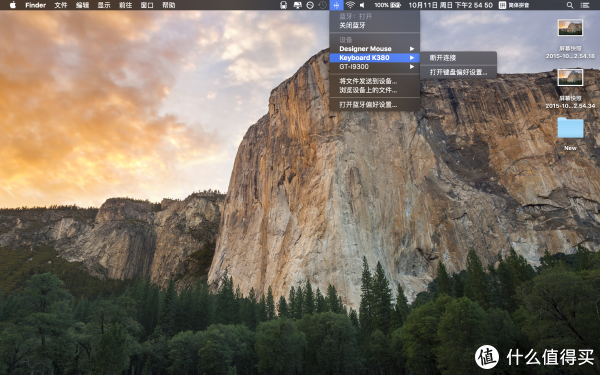Expand the Designer Mouse submenu
This screenshot has height=375, width=600.
click(374, 49)
